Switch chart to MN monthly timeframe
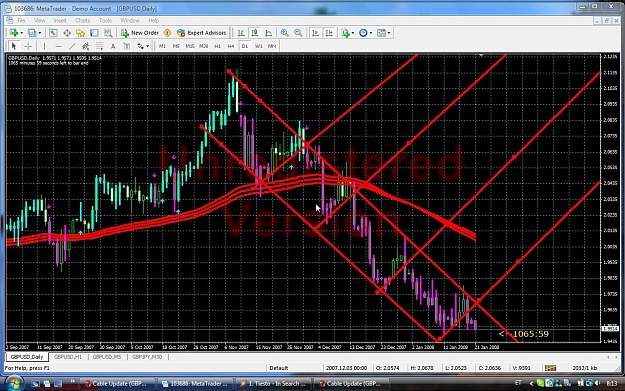 [x=272, y=46]
